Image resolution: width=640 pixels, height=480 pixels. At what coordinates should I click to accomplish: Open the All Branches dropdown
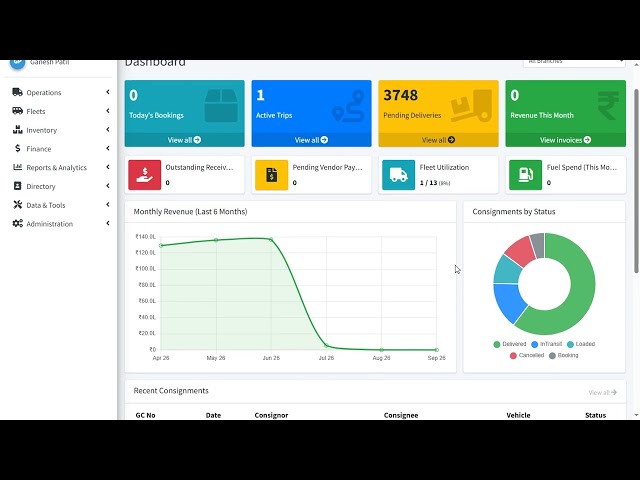coord(574,63)
